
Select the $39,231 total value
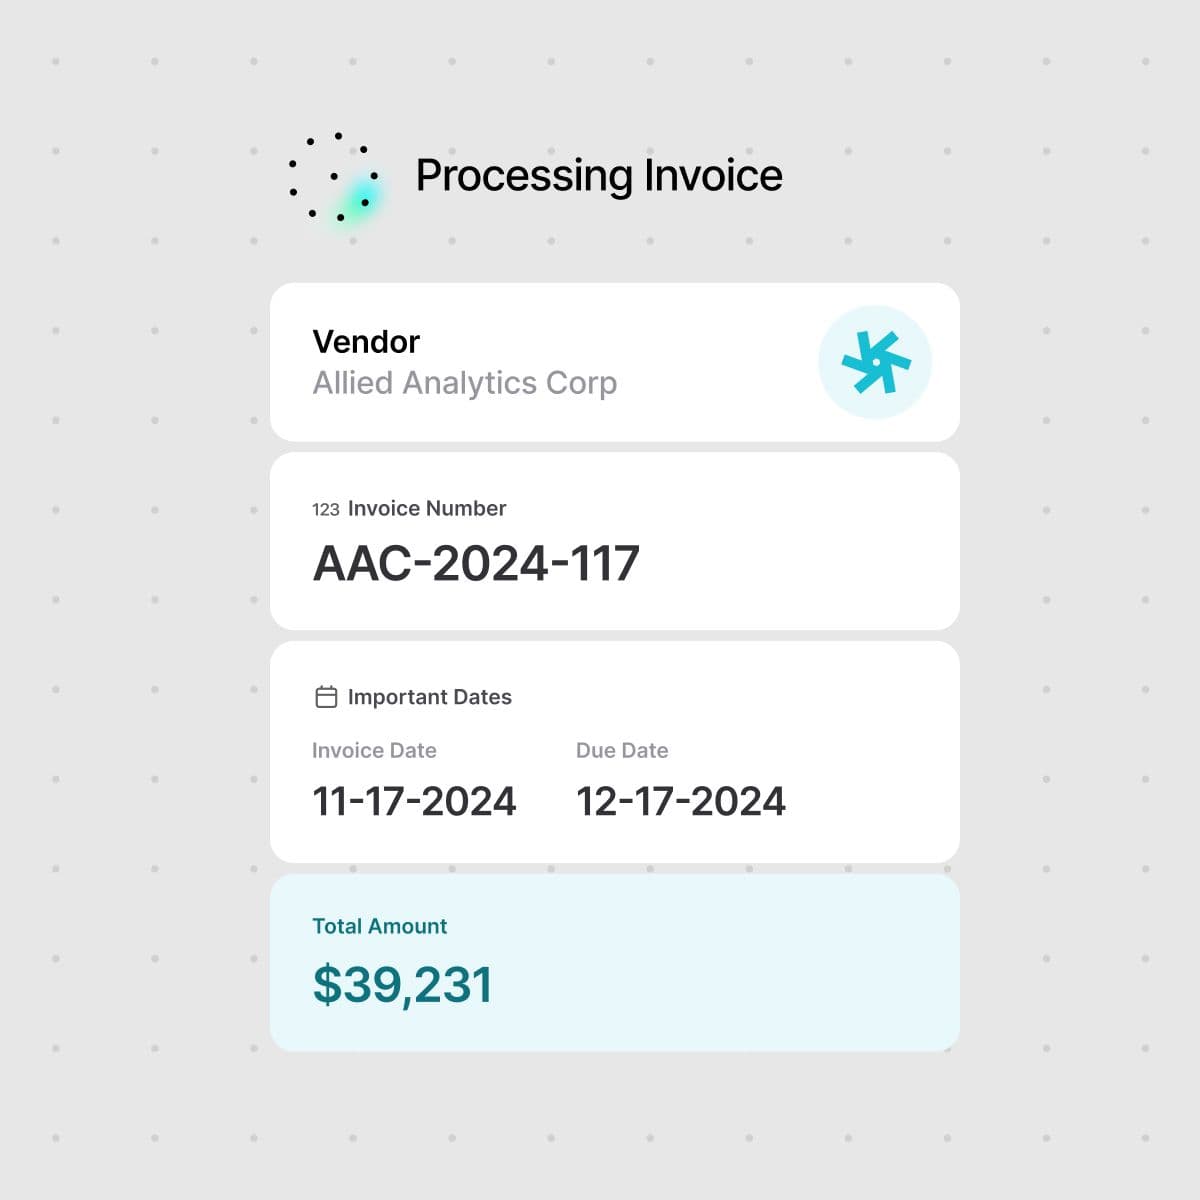[402, 984]
